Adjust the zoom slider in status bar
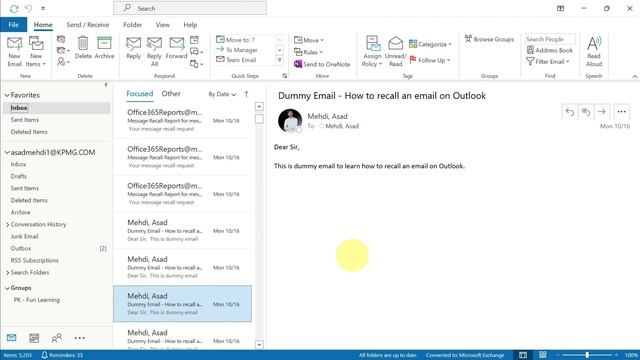Image resolution: width=640 pixels, height=360 pixels. point(587,355)
